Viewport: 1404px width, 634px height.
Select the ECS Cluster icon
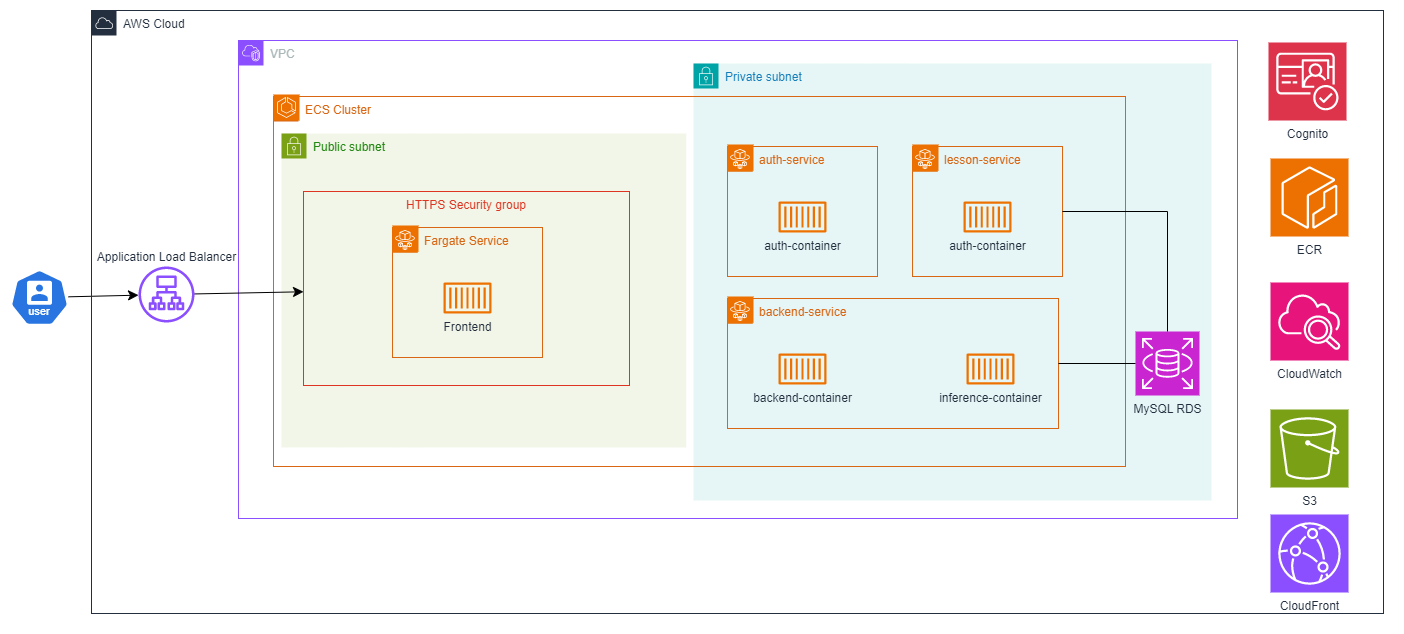pyautogui.click(x=287, y=109)
